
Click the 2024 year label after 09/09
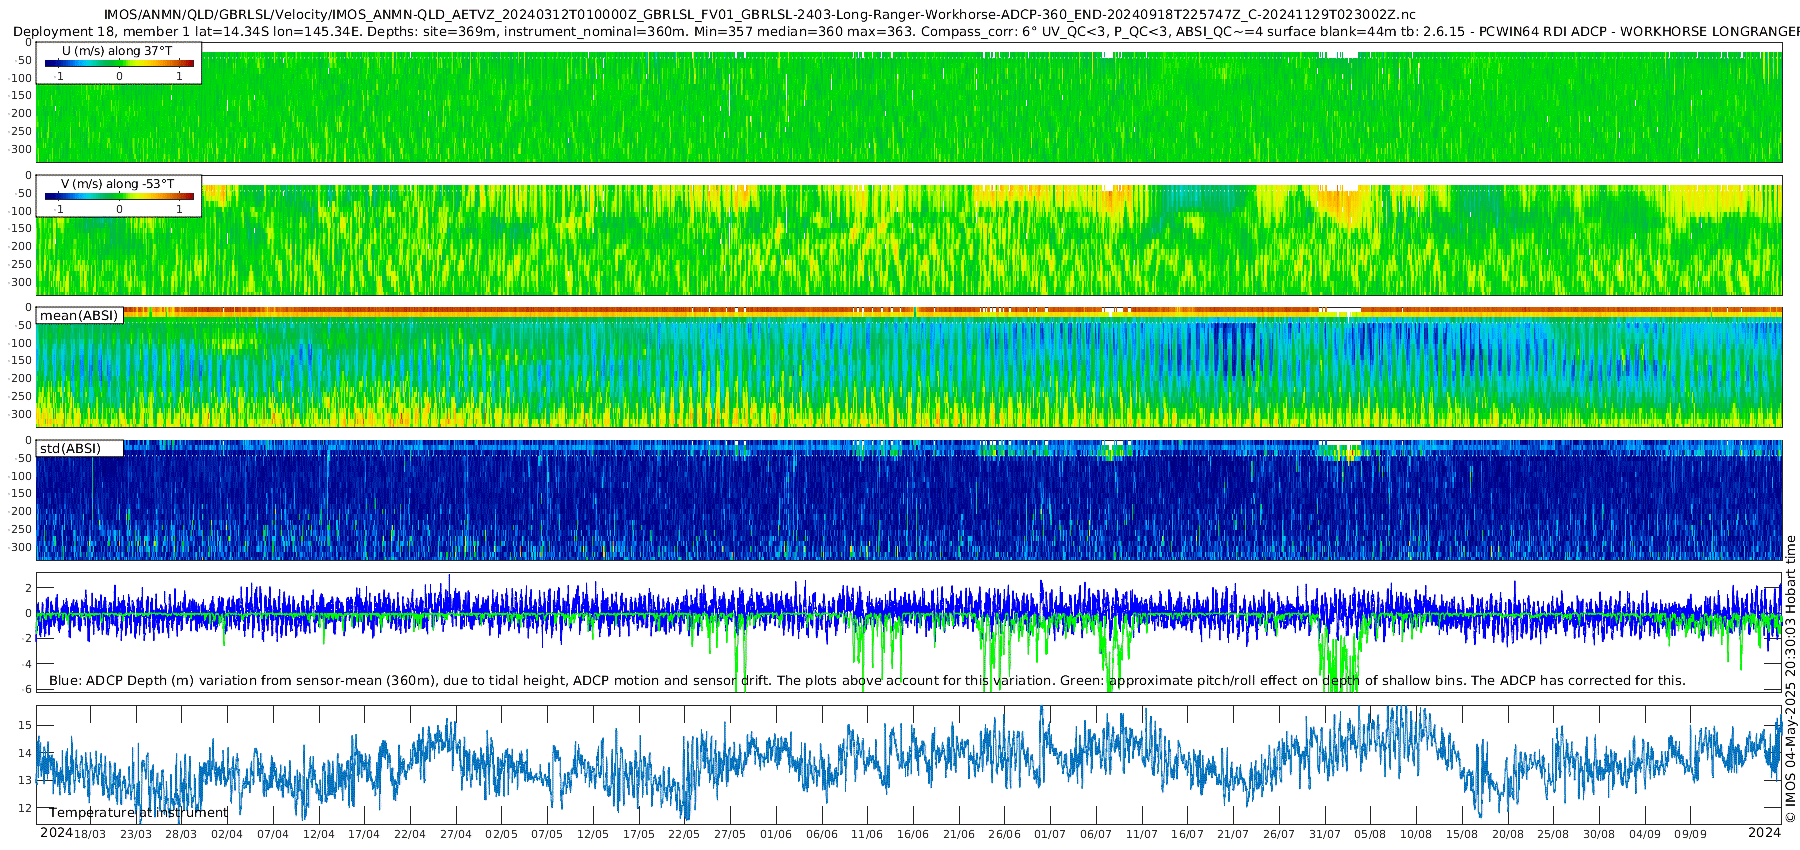[1765, 833]
